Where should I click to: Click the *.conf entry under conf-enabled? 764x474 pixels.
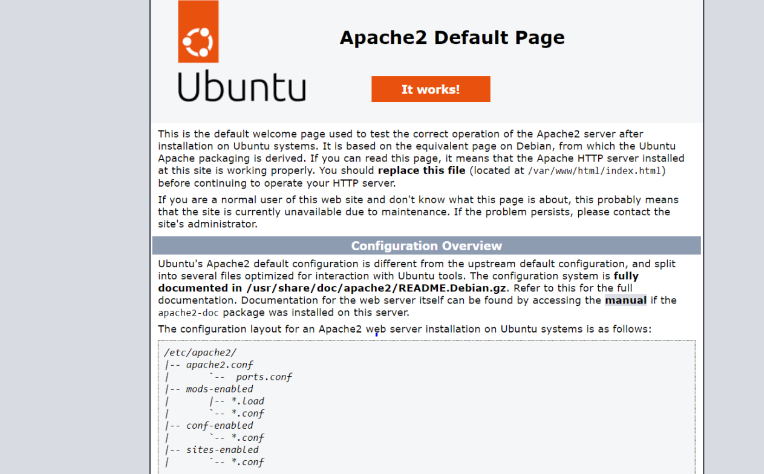(248, 437)
